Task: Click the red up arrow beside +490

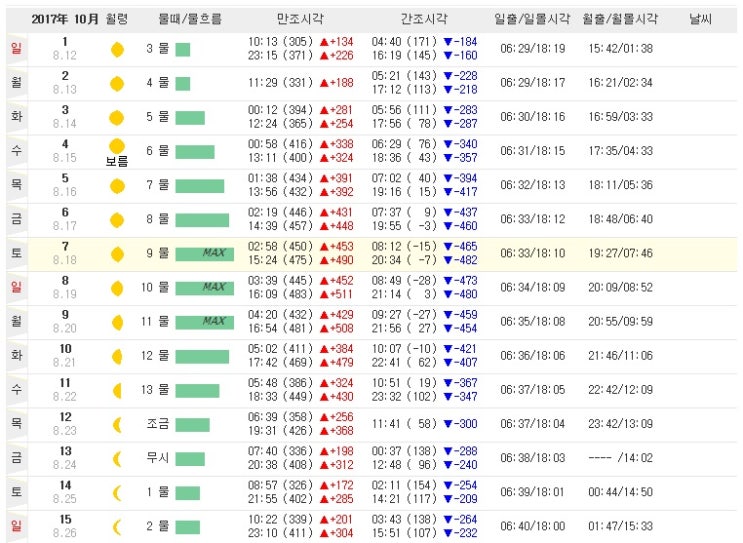Action: click(324, 261)
